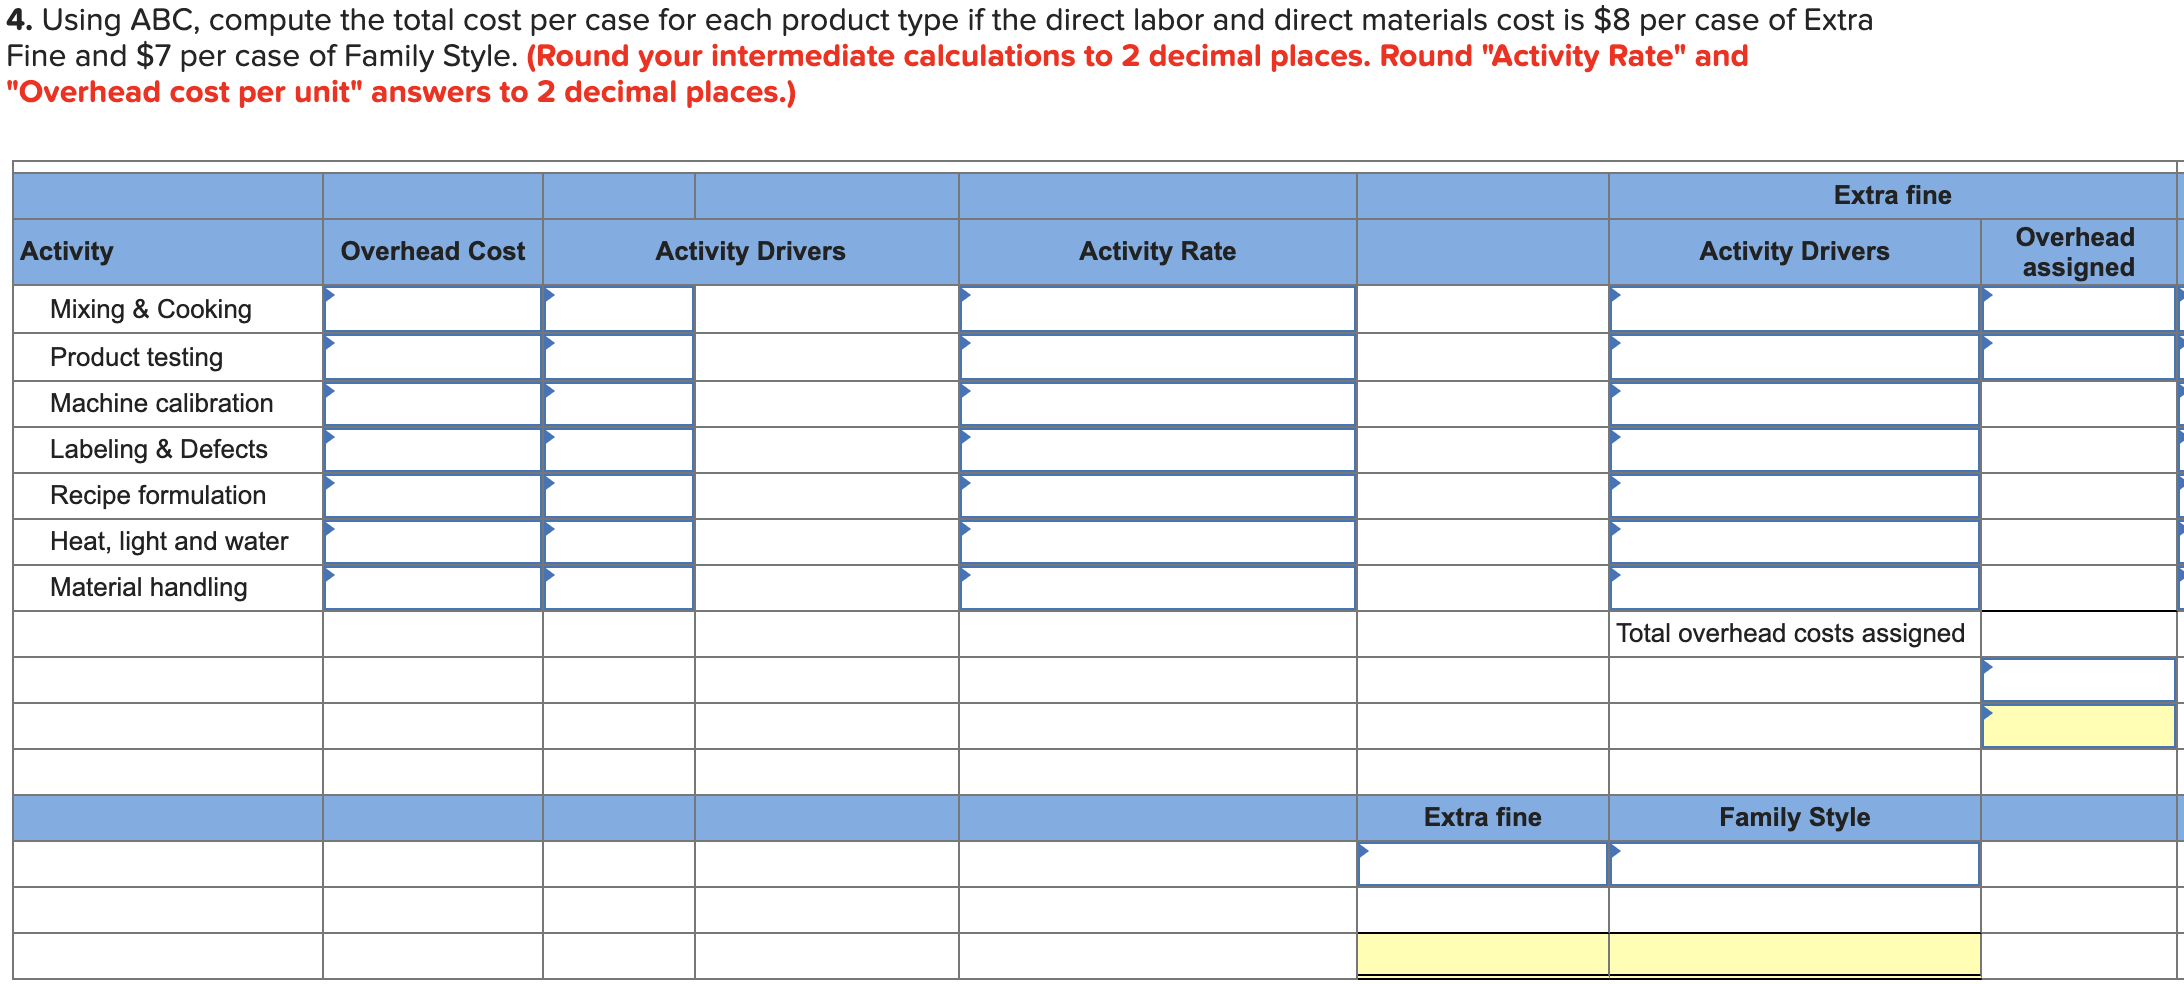Select the yellow highlighted cell below Overhead assigned
The height and width of the screenshot is (984, 2184).
pyautogui.click(x=2078, y=726)
